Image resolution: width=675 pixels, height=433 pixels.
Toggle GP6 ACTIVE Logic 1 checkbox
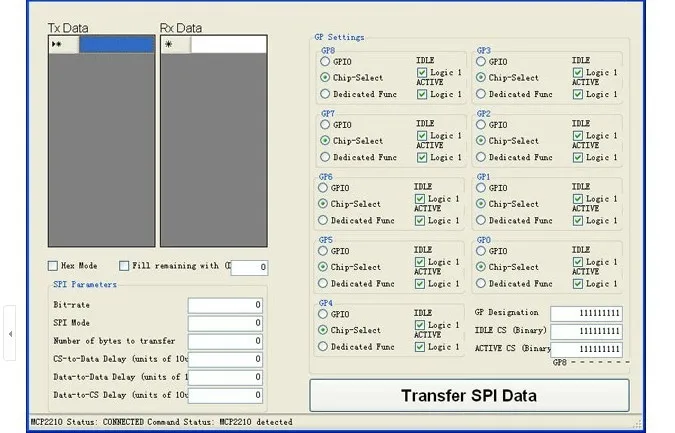(x=420, y=220)
